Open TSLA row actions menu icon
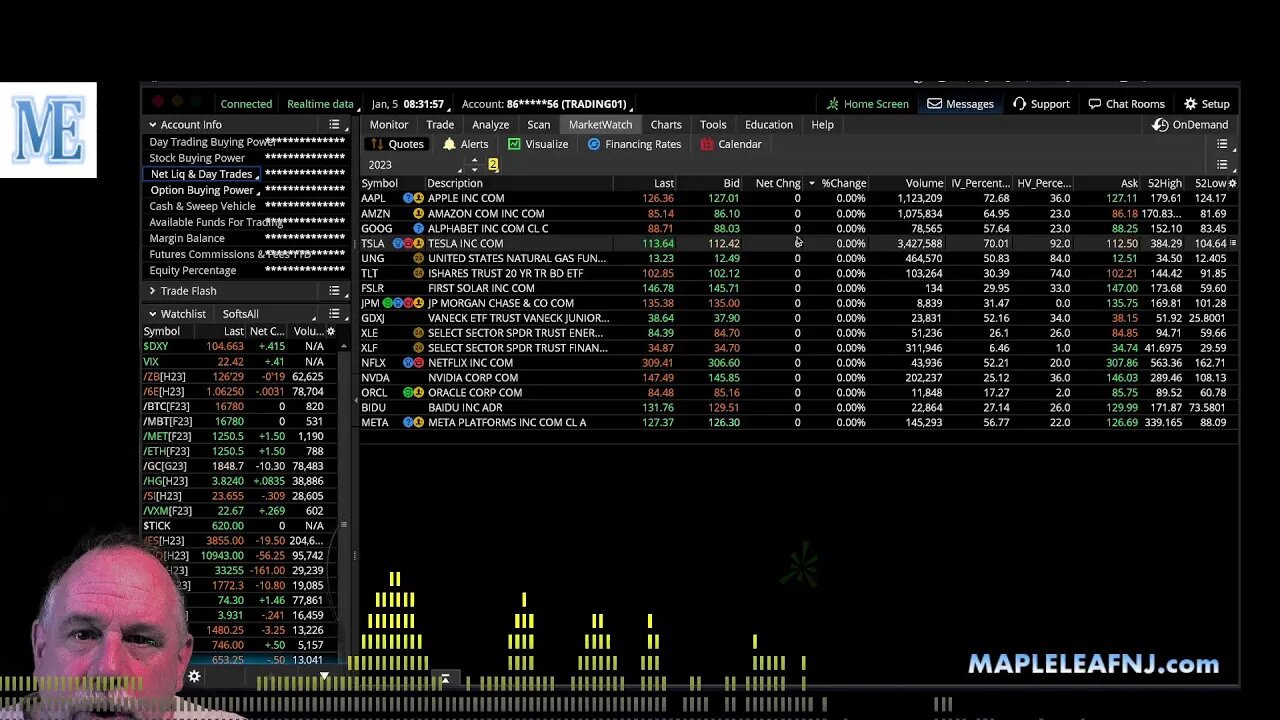This screenshot has height=720, width=1280. 1232,243
